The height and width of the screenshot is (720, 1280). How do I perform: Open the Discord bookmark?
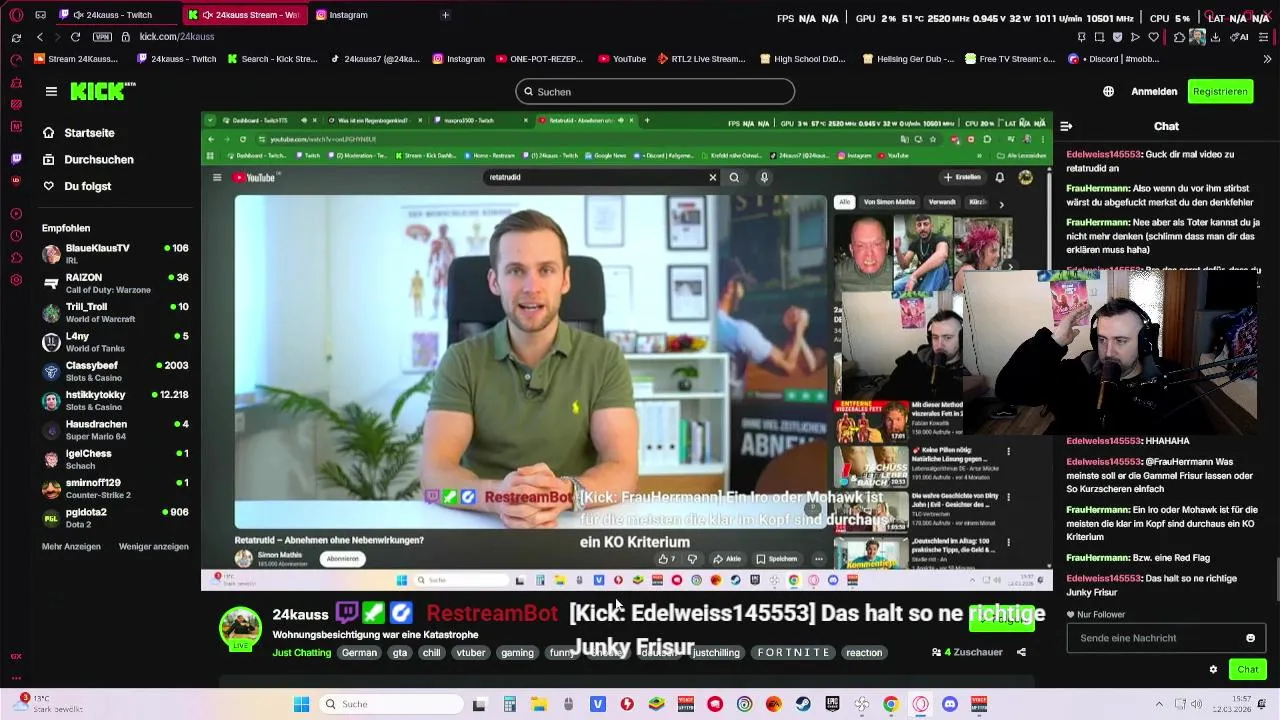(1113, 59)
